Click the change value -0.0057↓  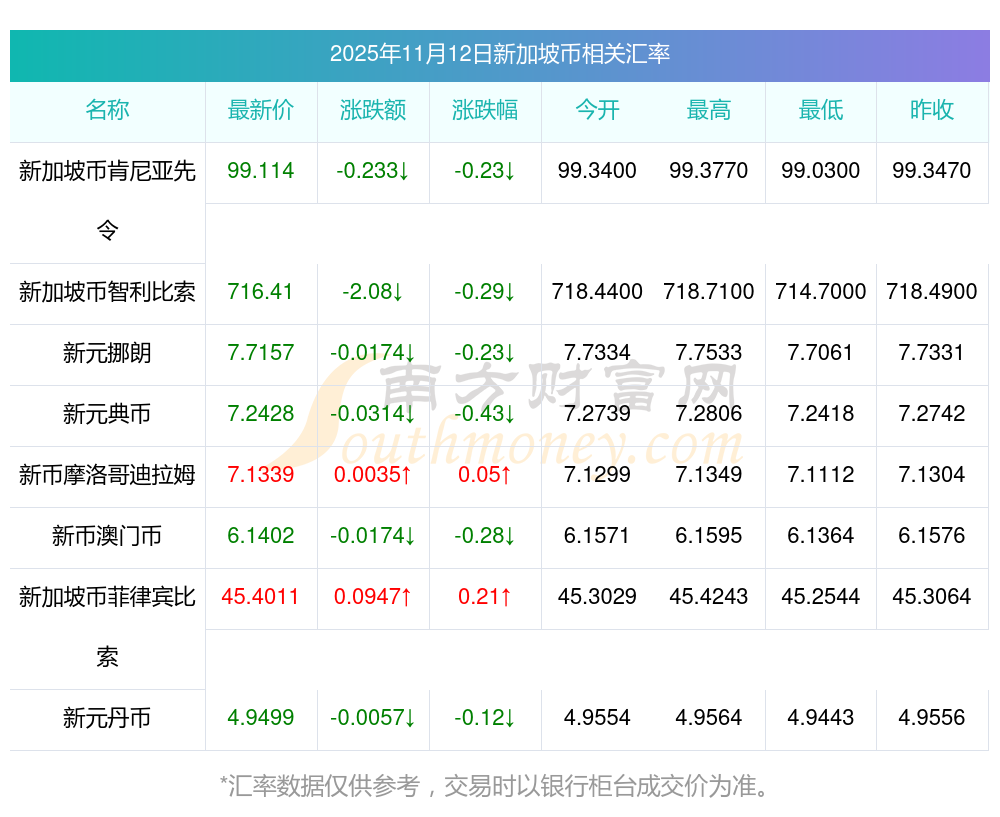[373, 718]
